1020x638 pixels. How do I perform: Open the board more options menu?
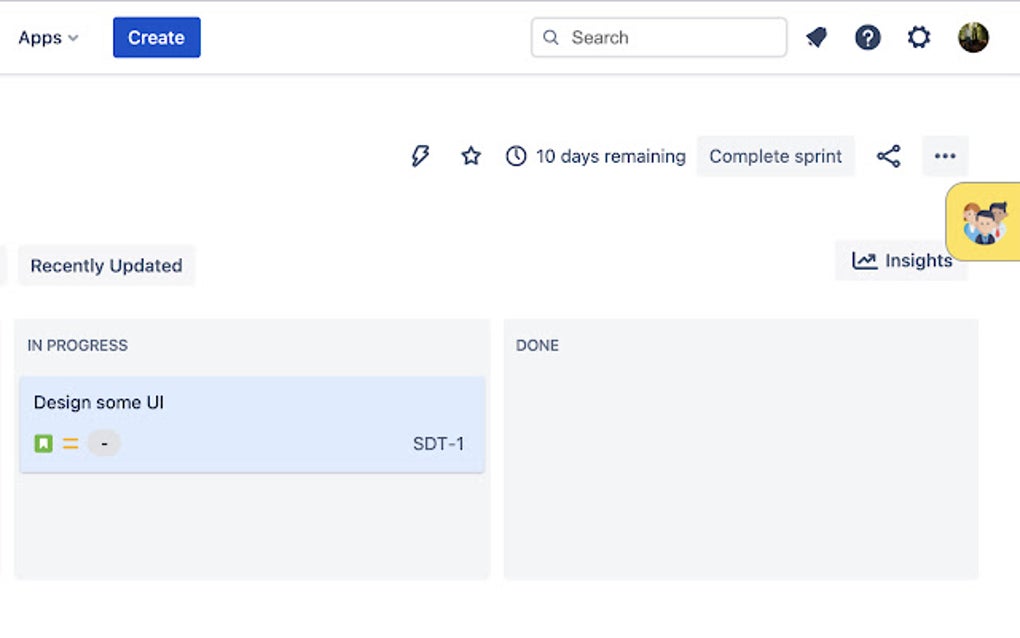click(944, 156)
